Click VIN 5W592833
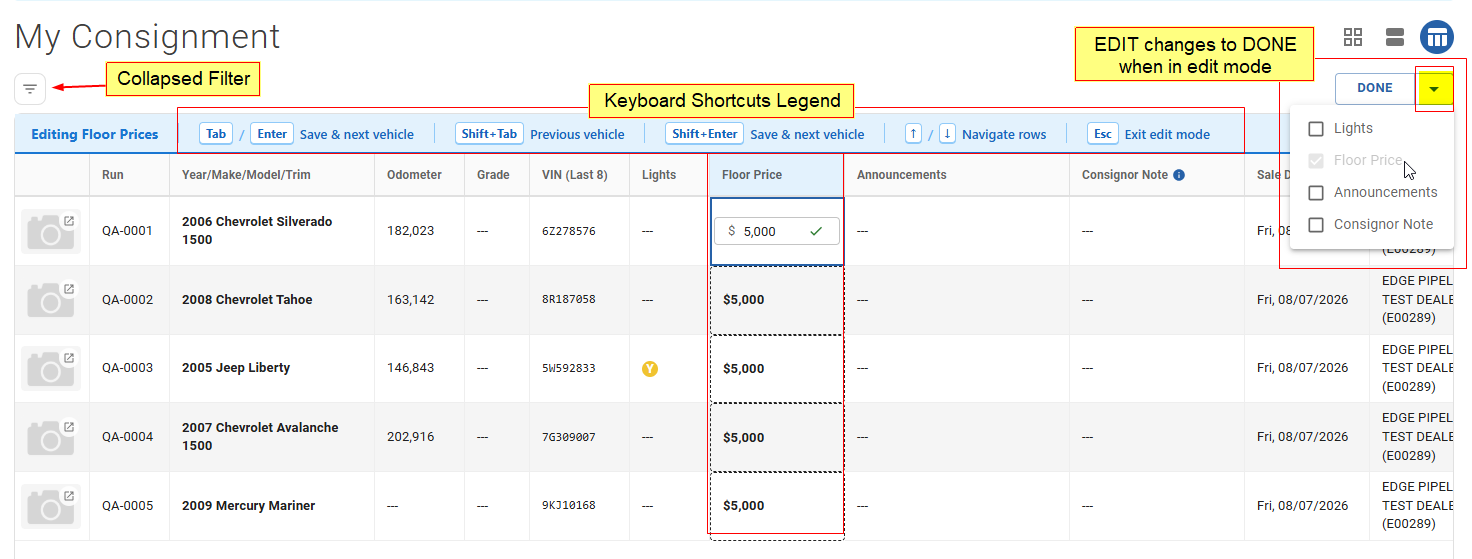This screenshot has width=1472, height=559. [x=569, y=369]
